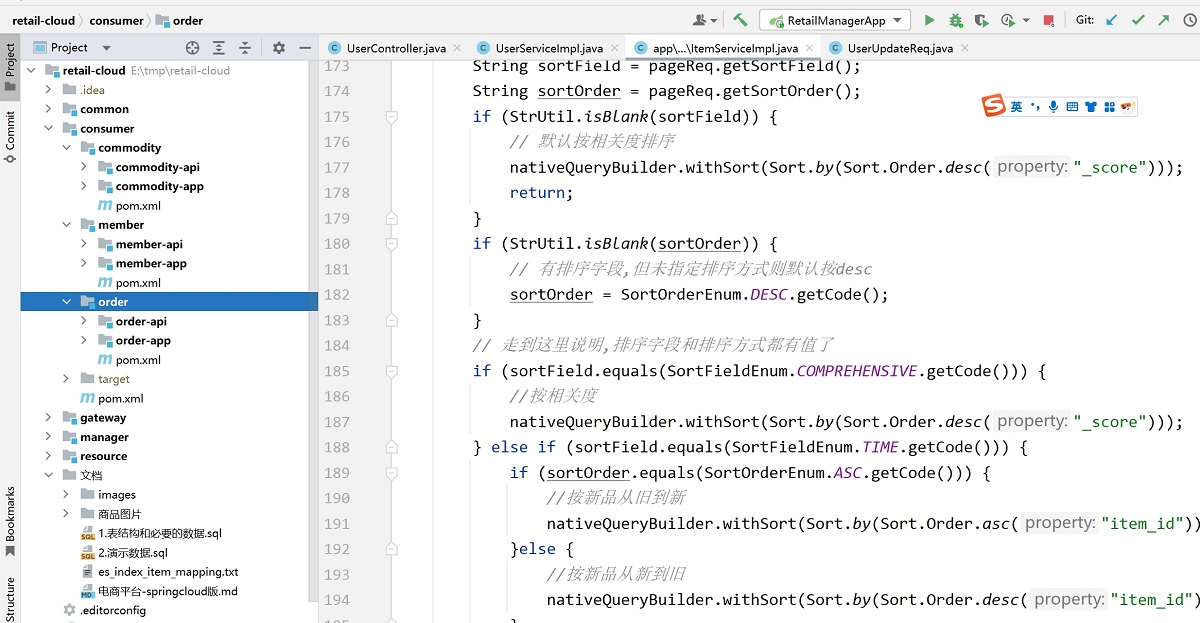Toggle code fold at line 185

[x=392, y=371]
